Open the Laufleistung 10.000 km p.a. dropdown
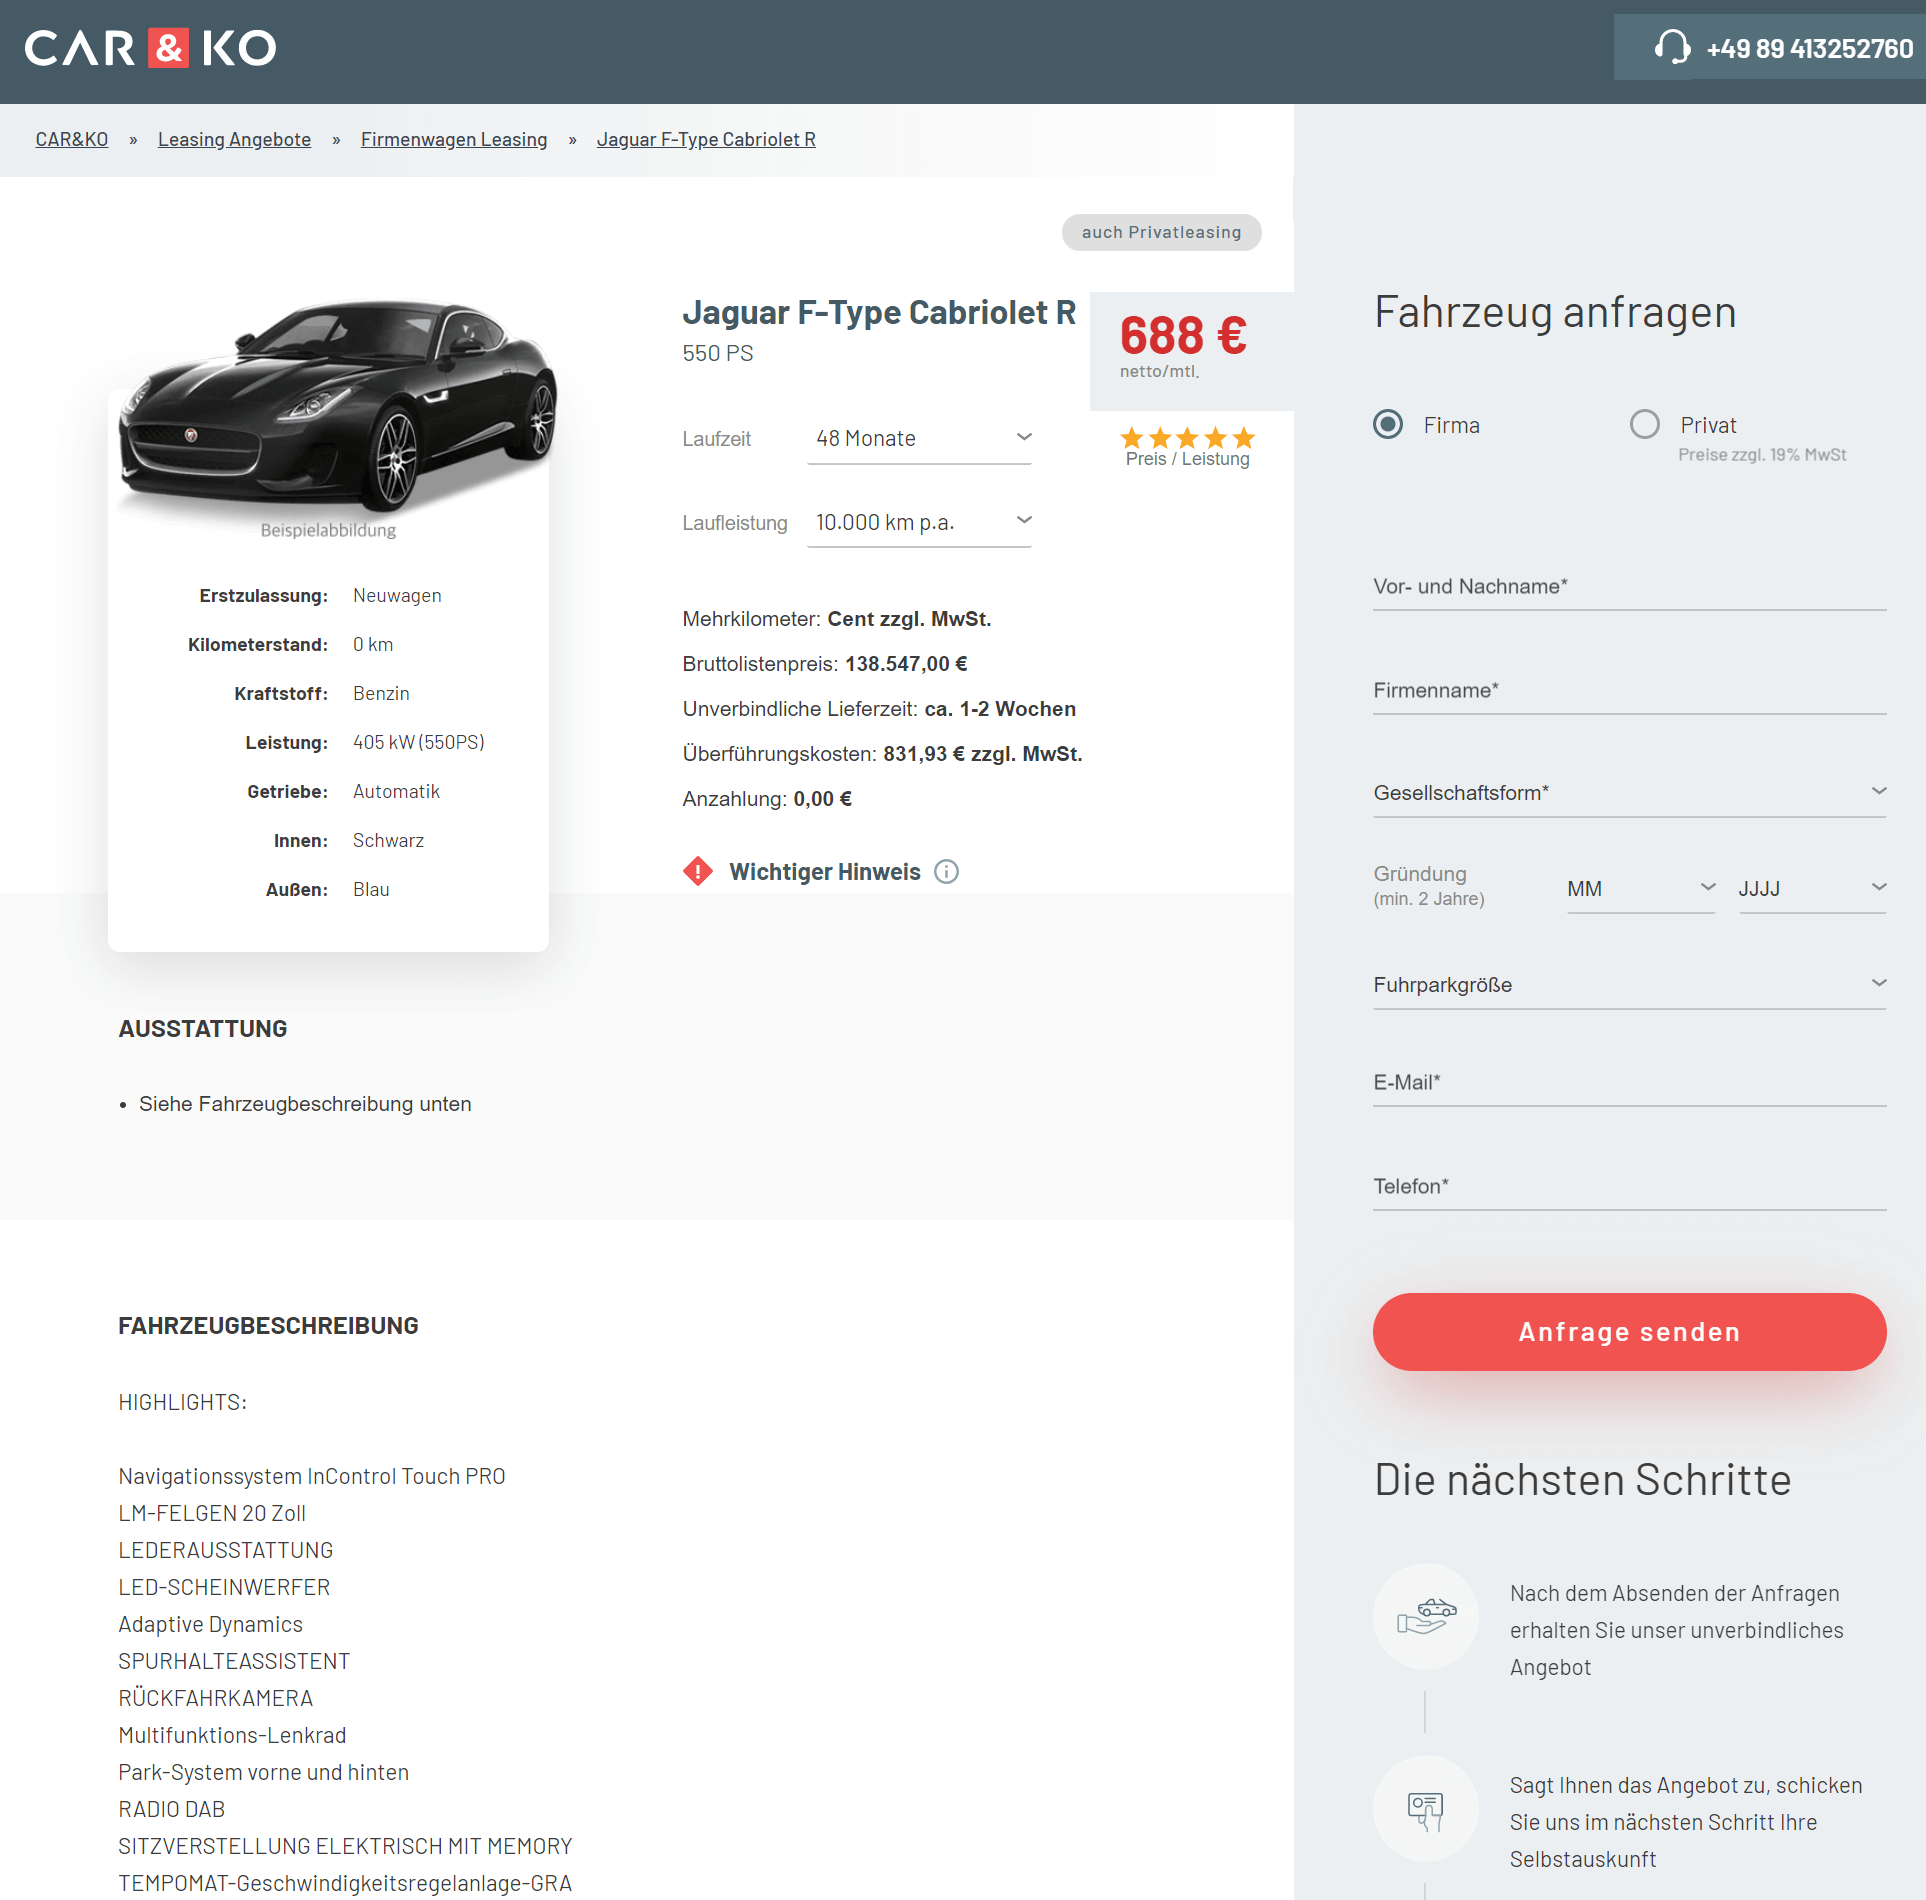The image size is (1926, 1900). [919, 523]
